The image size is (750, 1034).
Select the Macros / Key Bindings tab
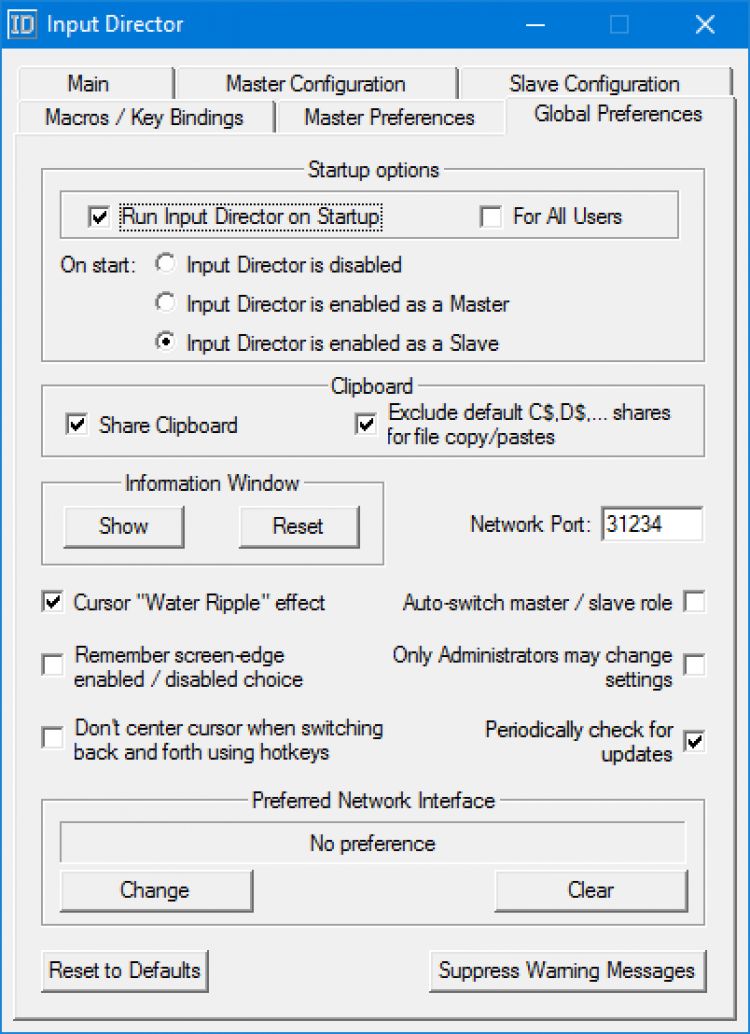pos(144,118)
